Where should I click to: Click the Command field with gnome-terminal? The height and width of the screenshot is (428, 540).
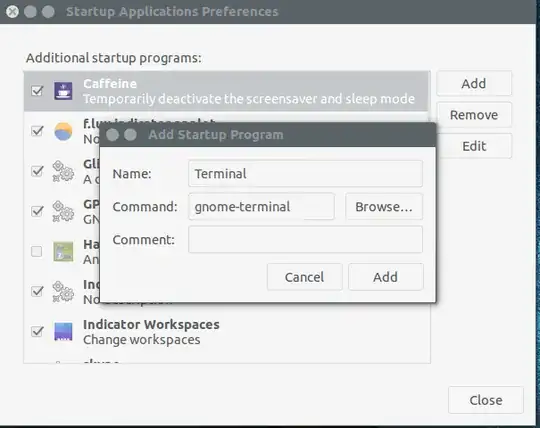tap(261, 207)
